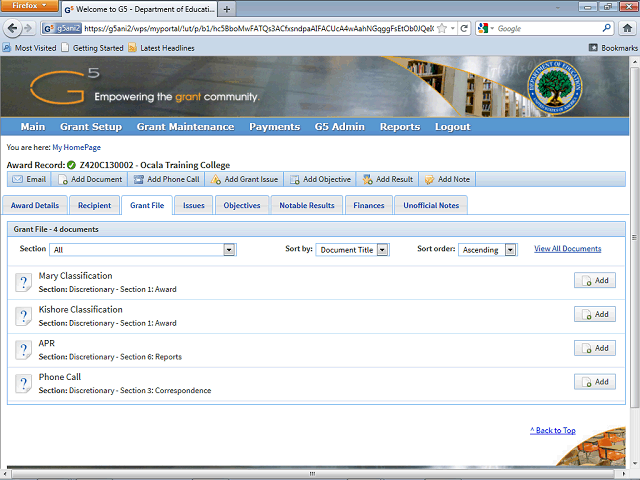Click the horizontal page scrollbar

[312, 474]
